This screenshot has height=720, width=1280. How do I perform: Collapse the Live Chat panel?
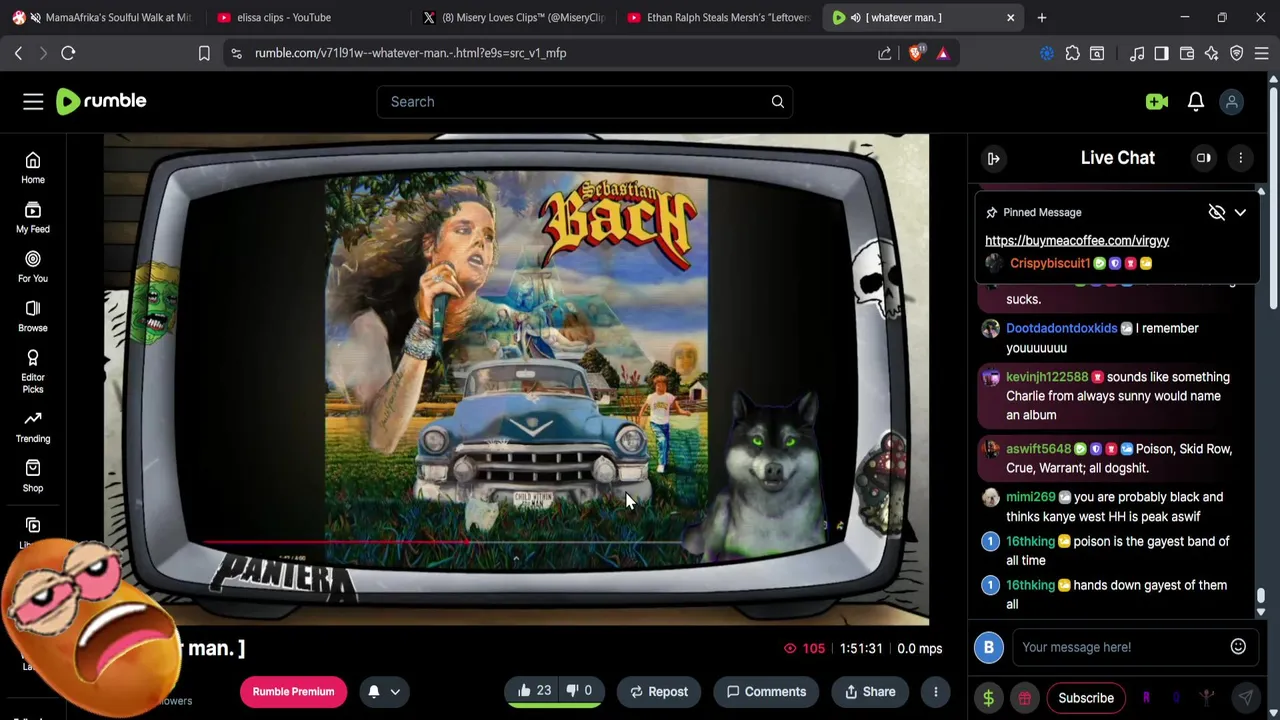993,158
